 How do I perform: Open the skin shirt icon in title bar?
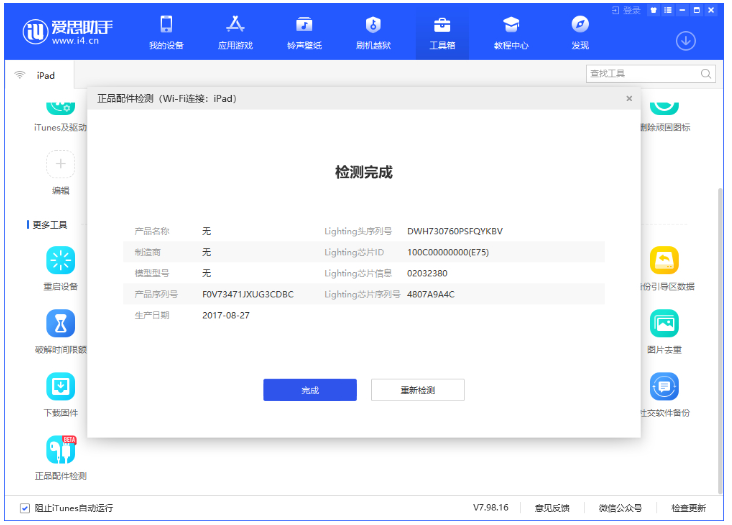pos(654,10)
